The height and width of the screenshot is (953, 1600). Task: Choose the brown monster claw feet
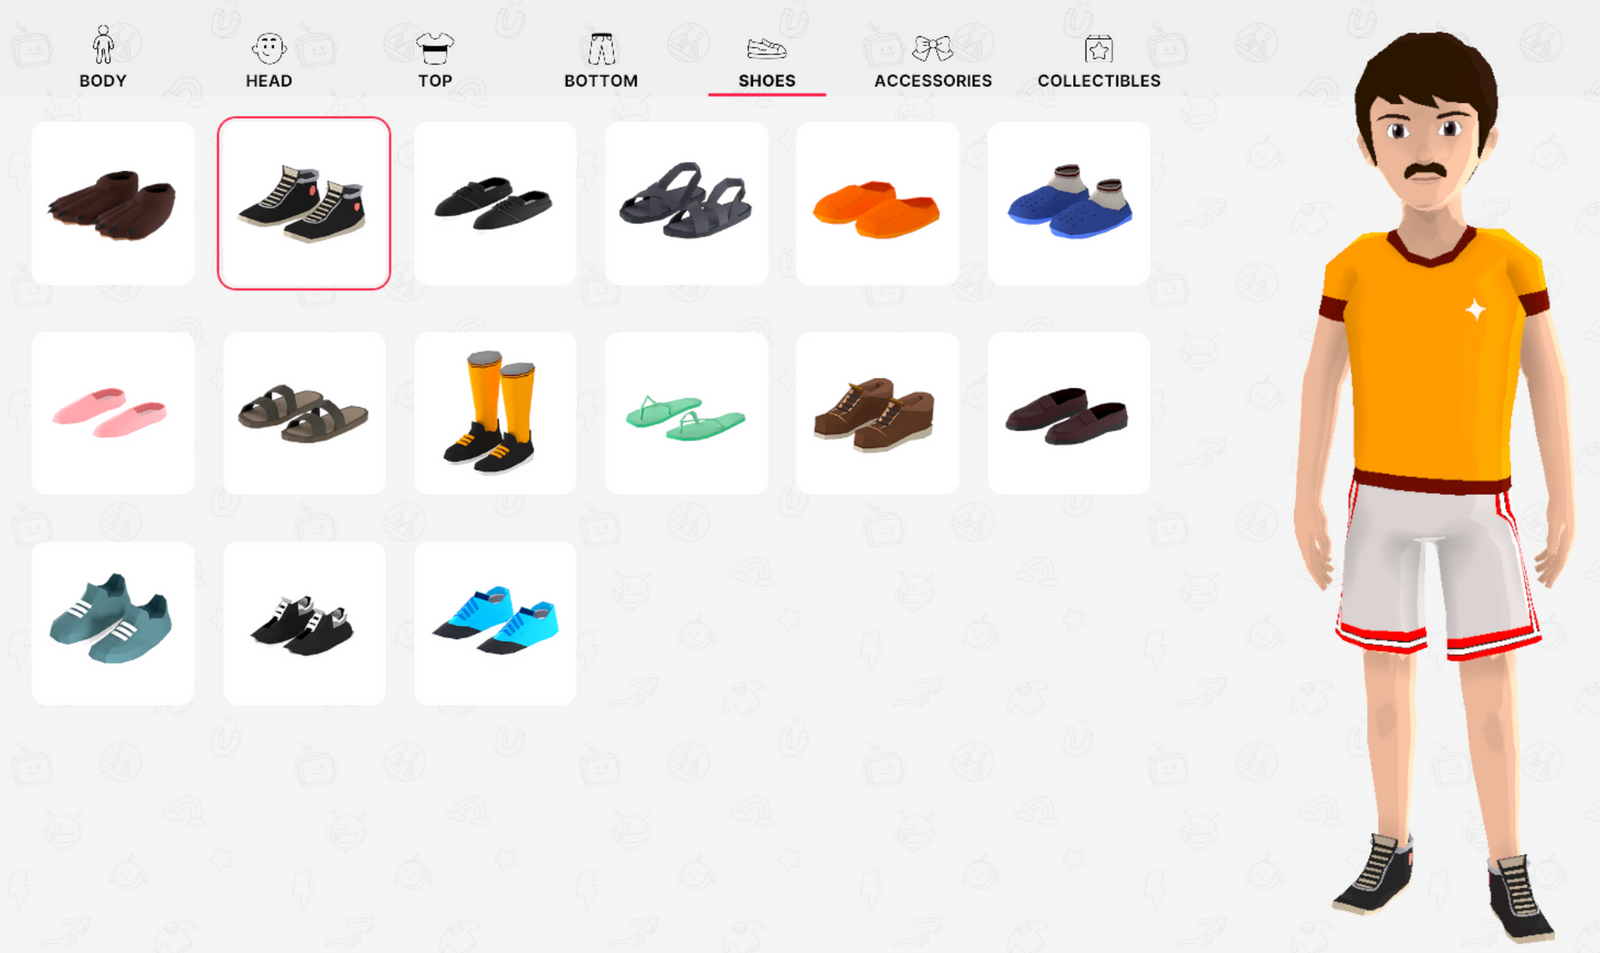coord(113,203)
